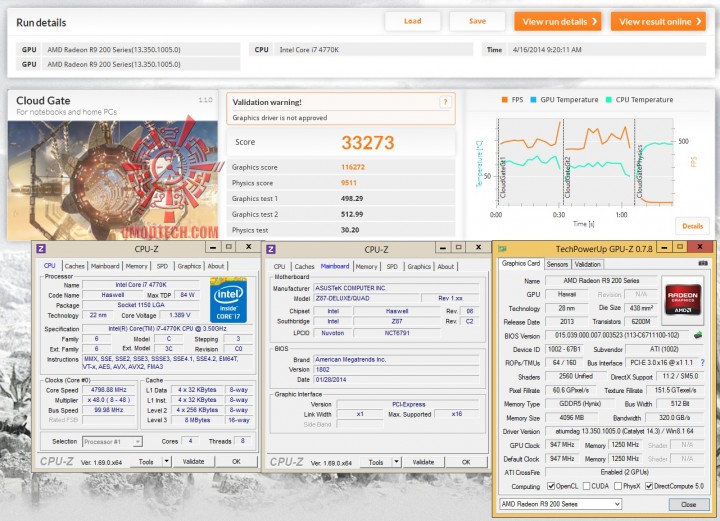Open SPD tab in middle CPU-Z window
Viewport: 720px width, 521px height.
point(392,266)
